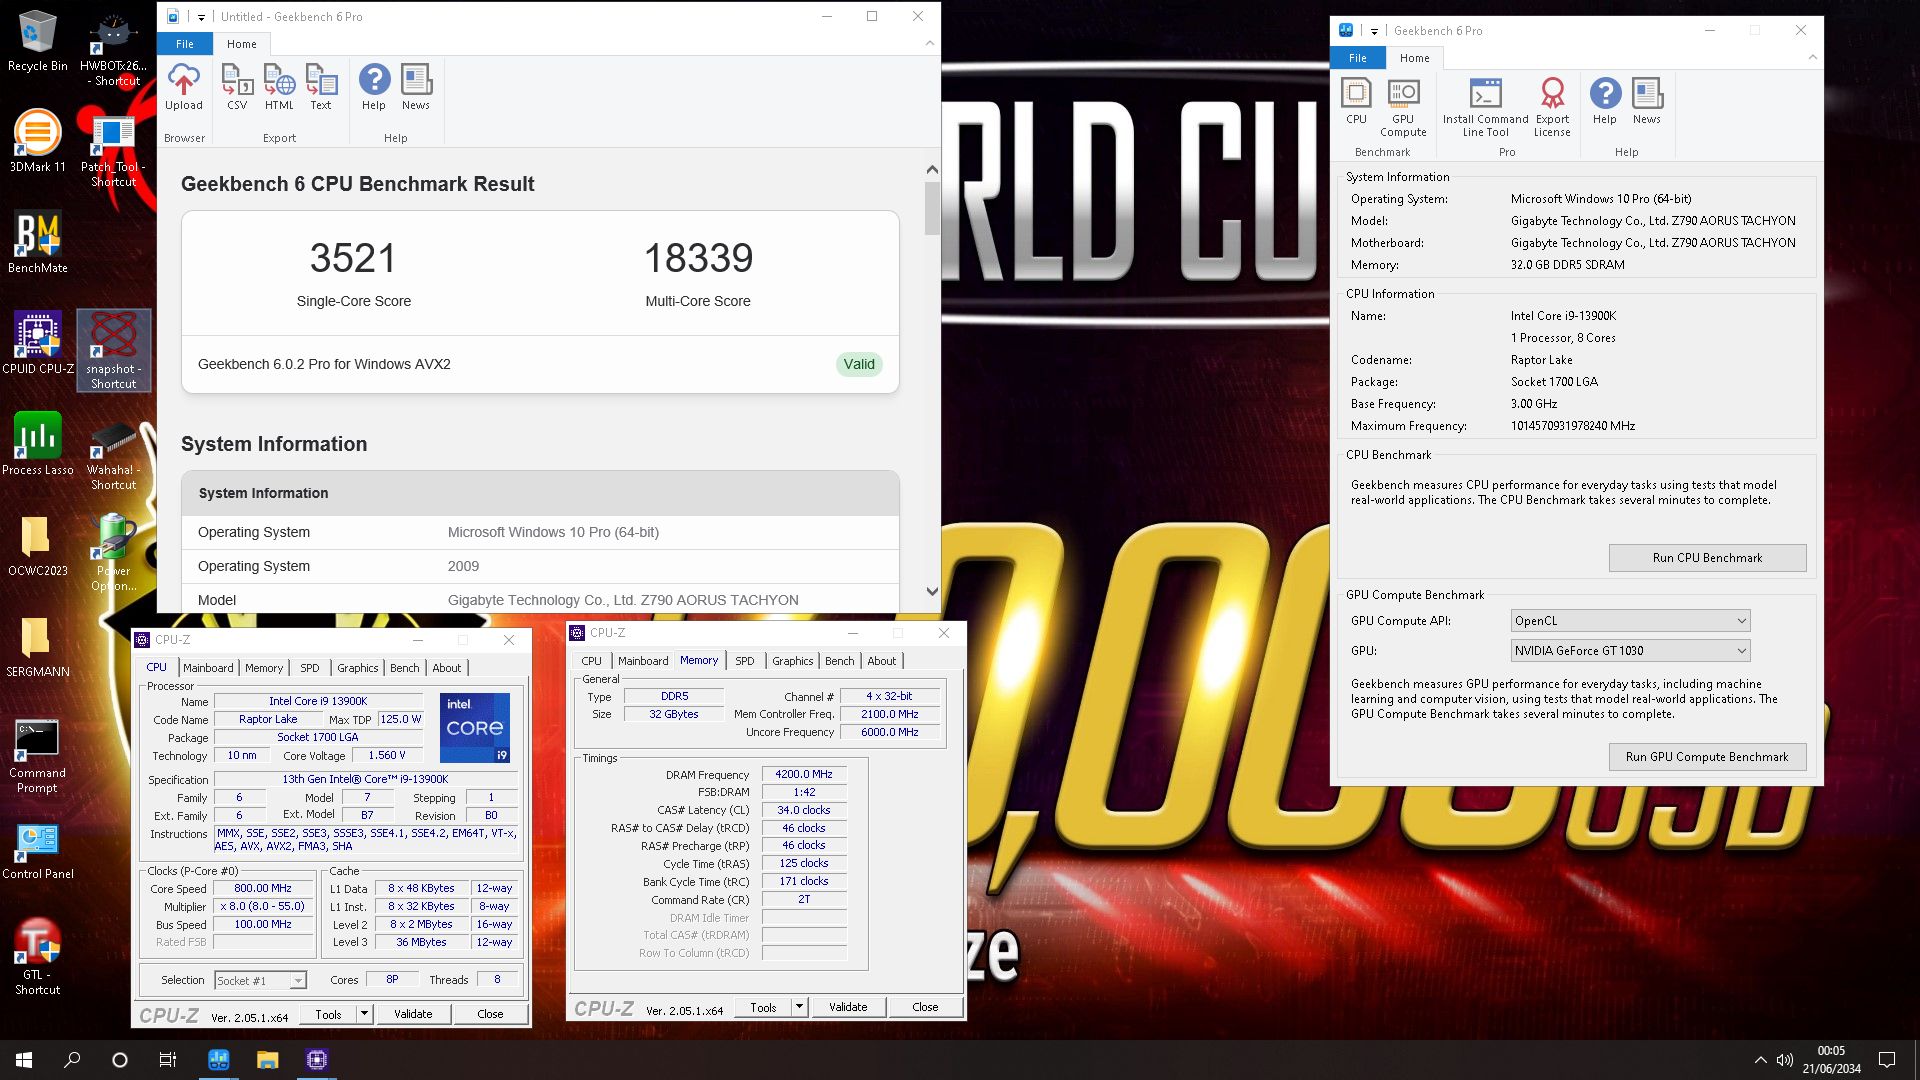The height and width of the screenshot is (1080, 1920).
Task: Open the notification center icon on taskbar
Action: click(1887, 1060)
